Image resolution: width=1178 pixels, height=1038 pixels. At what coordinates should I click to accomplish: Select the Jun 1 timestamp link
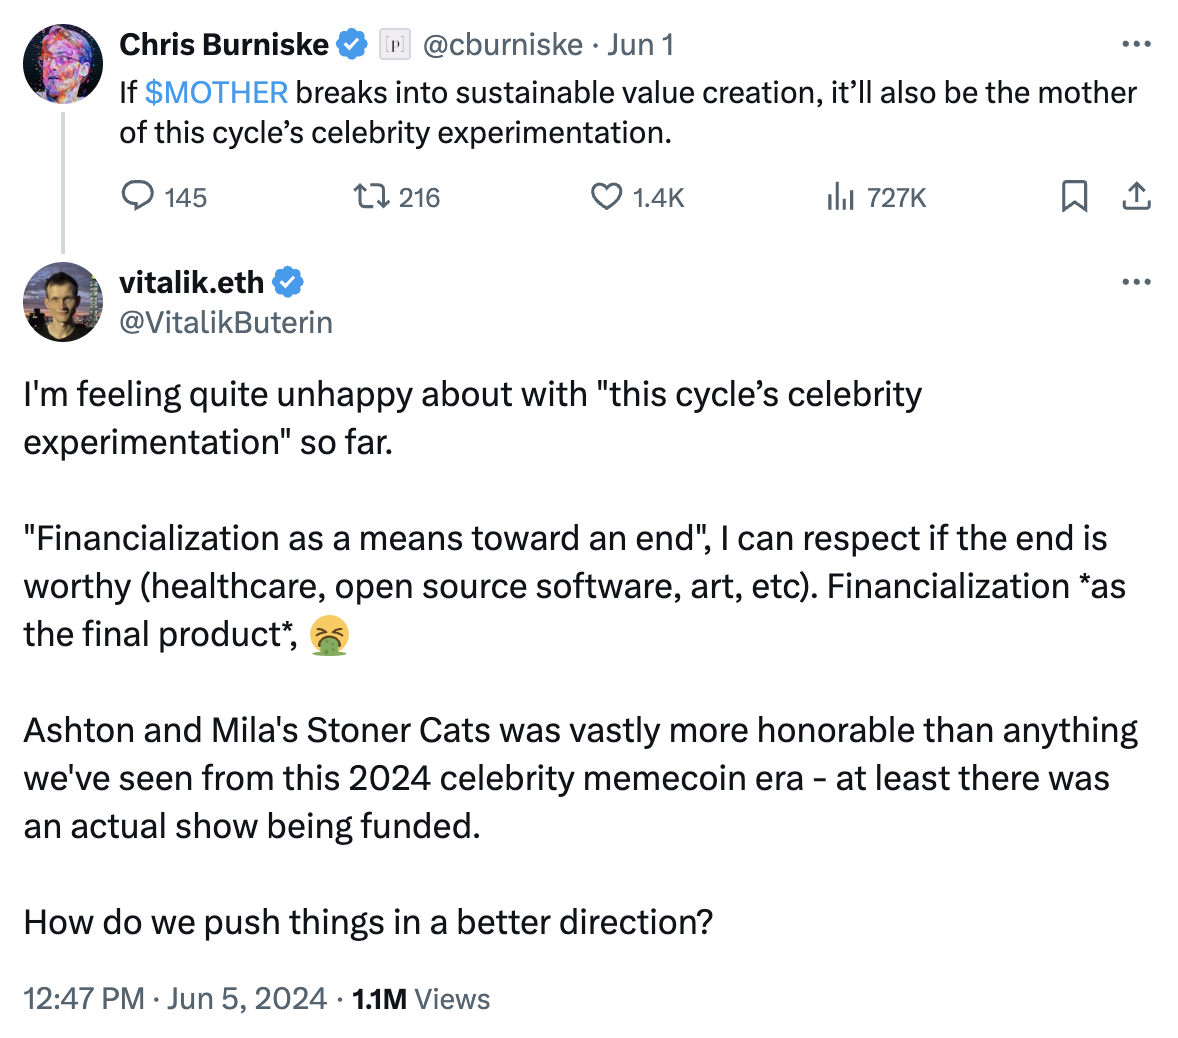click(x=646, y=44)
